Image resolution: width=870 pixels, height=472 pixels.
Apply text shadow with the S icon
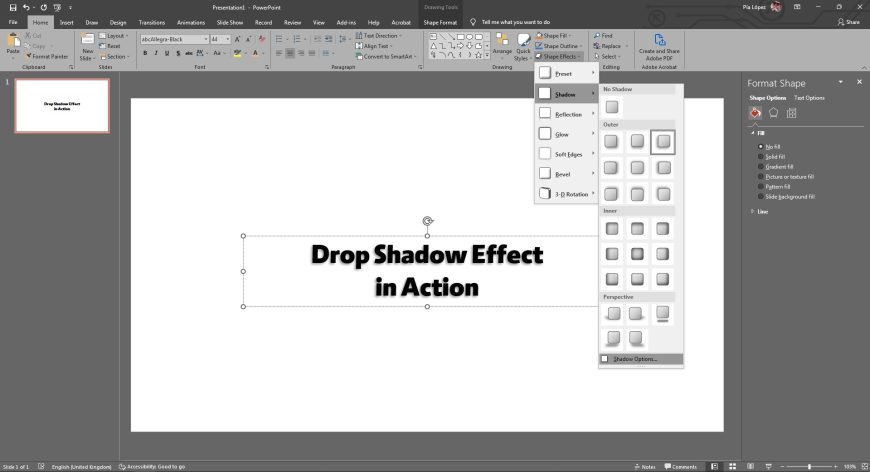178,53
